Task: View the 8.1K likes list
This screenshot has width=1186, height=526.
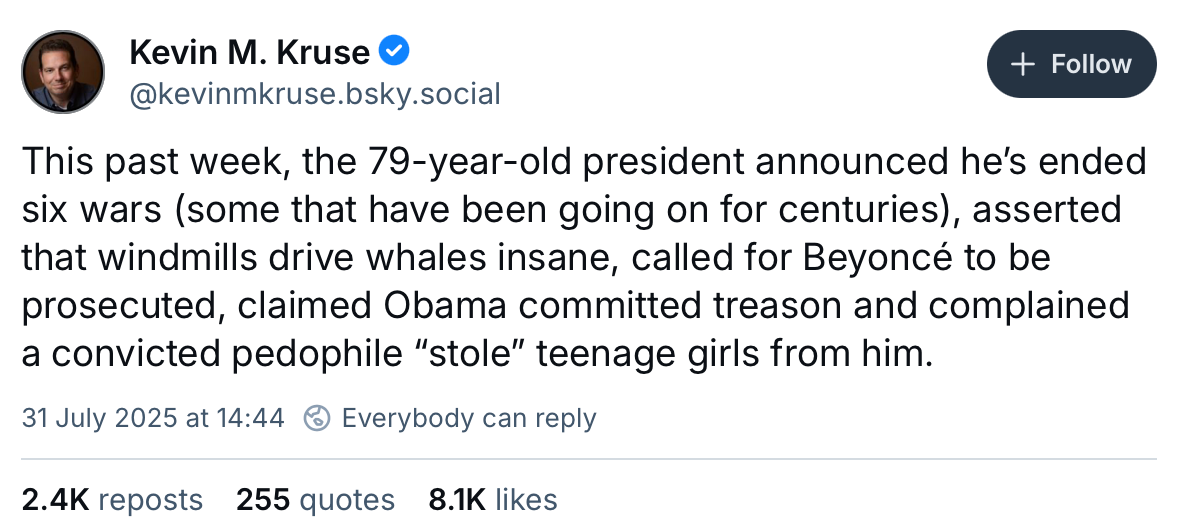Action: click(x=492, y=499)
